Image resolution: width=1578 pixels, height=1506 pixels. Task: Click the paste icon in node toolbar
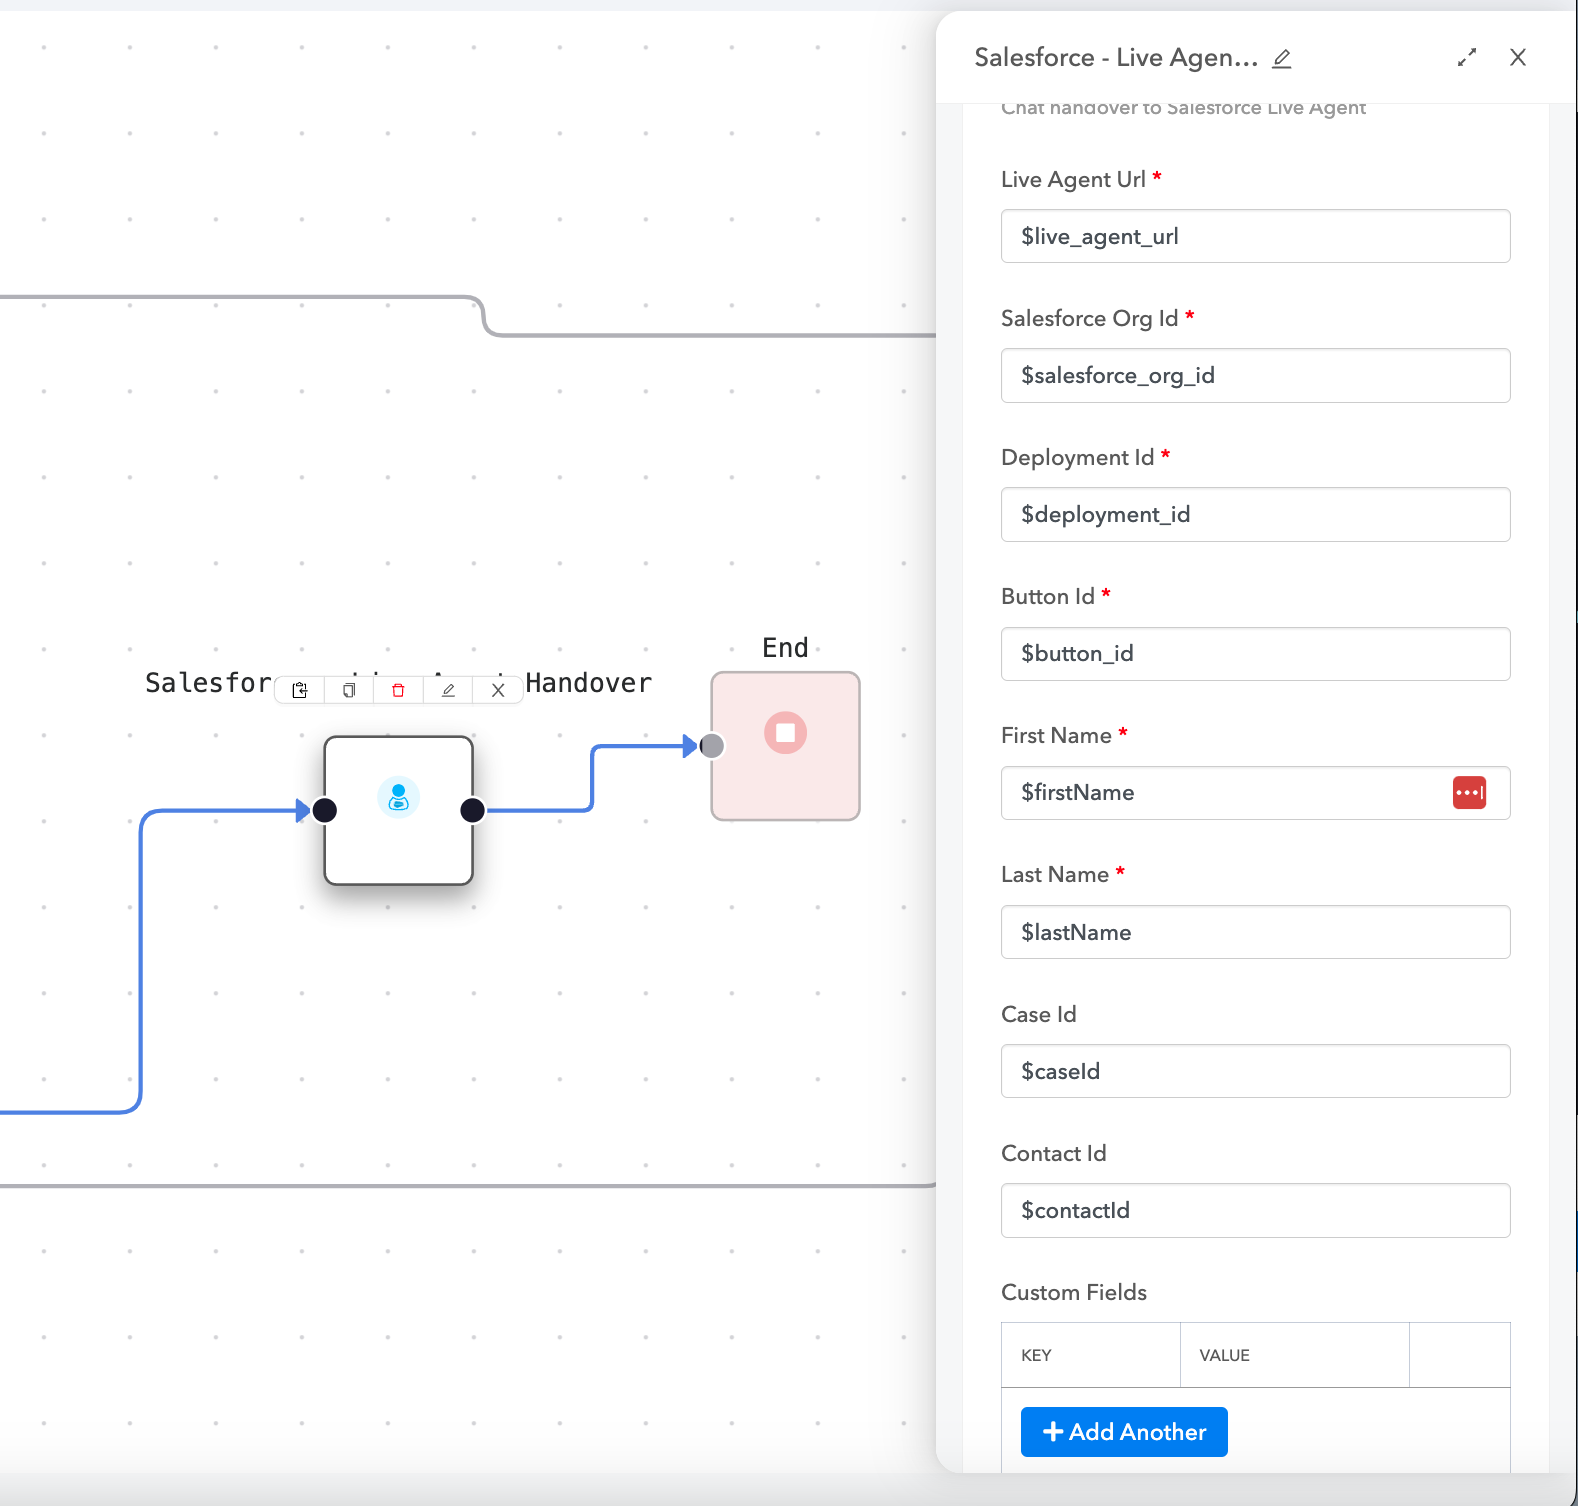(x=299, y=690)
